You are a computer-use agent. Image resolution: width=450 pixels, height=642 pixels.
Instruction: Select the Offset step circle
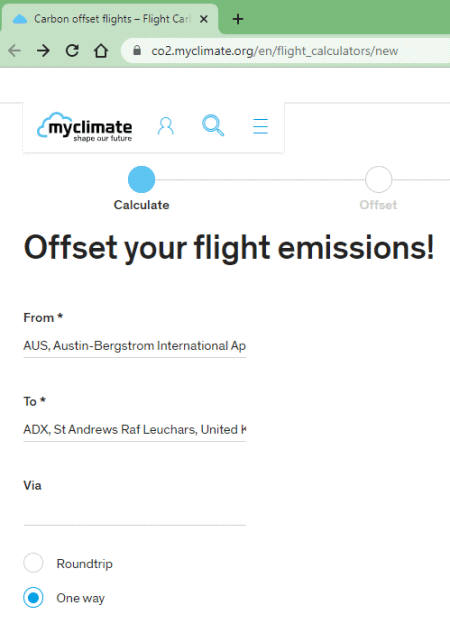pos(378,179)
